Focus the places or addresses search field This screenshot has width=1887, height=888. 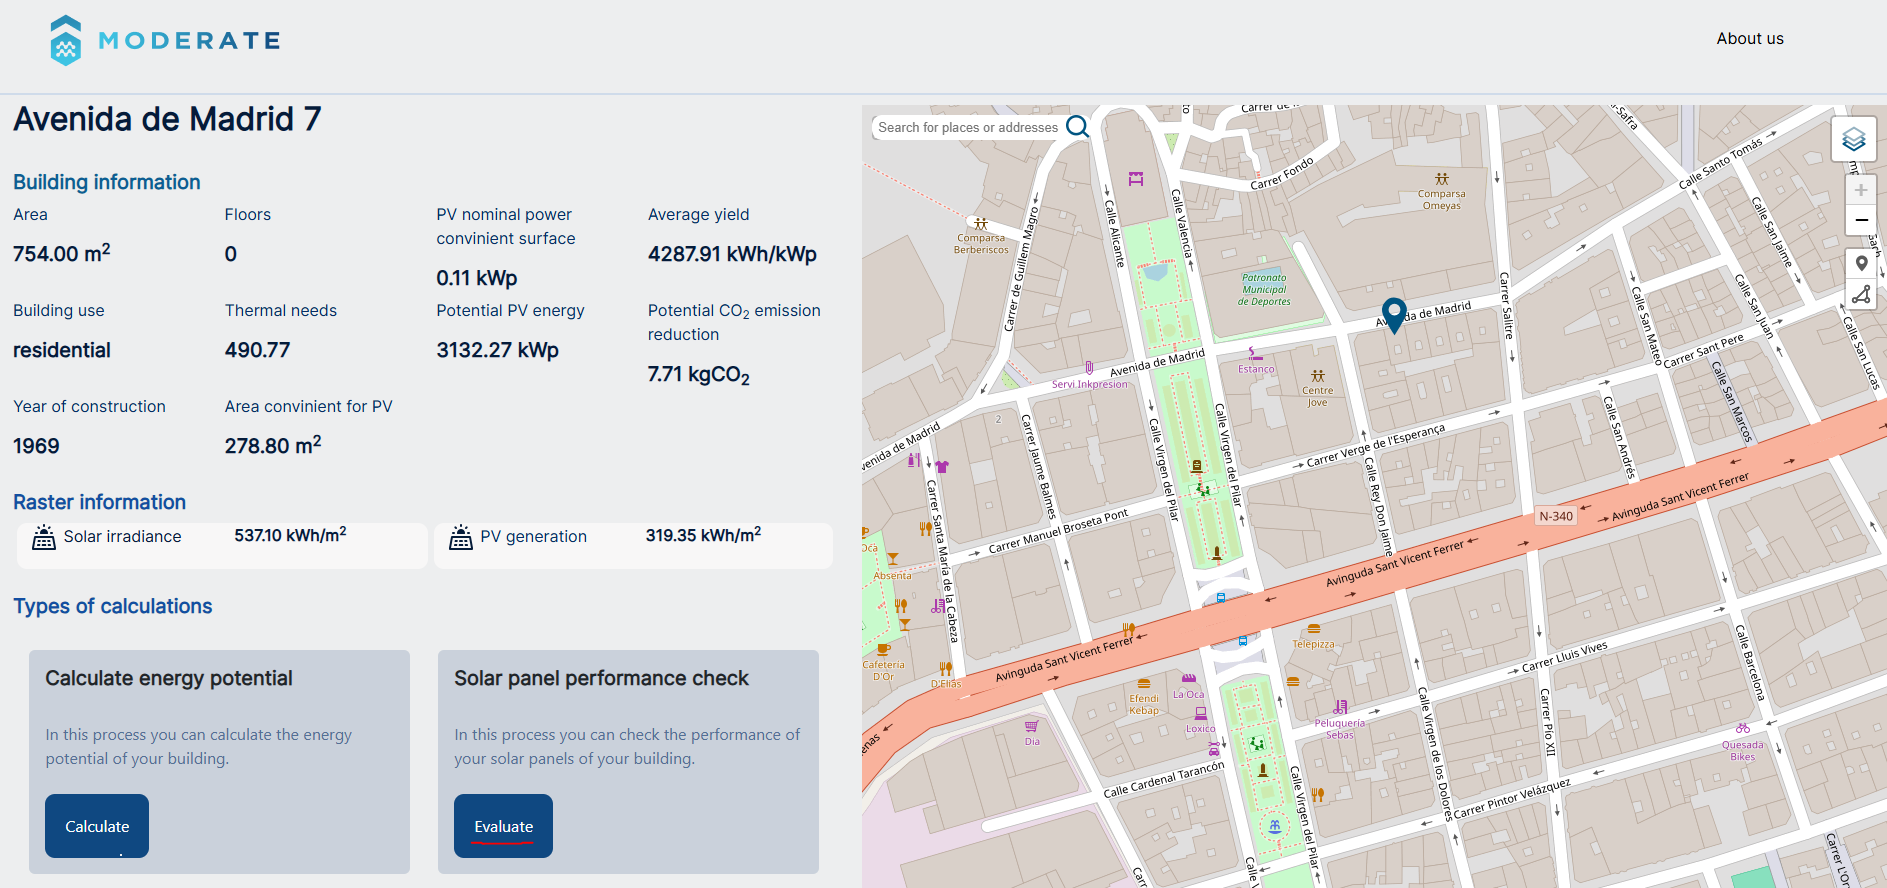click(x=967, y=128)
